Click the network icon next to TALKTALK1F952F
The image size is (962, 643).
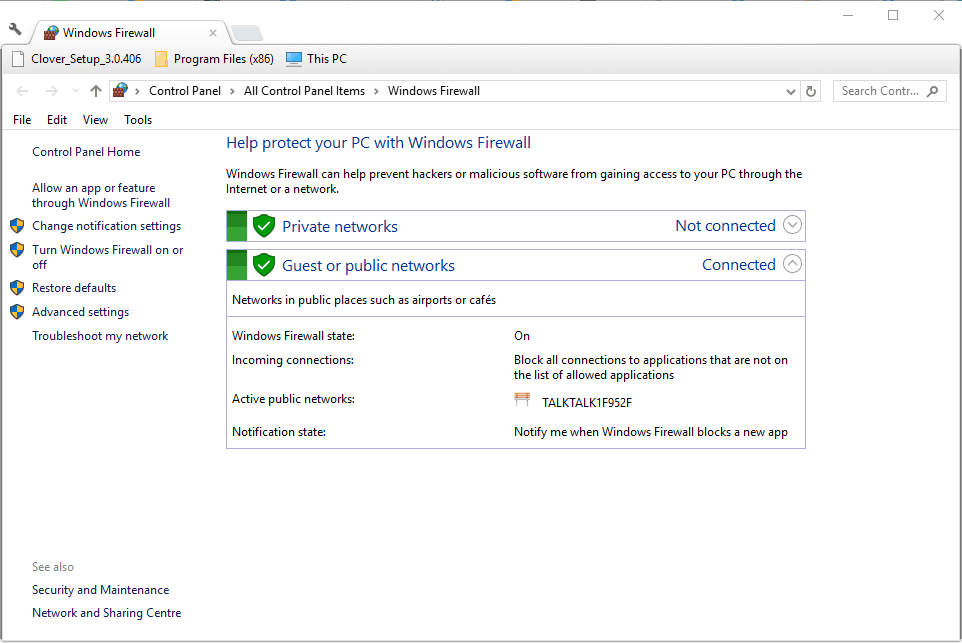pos(521,399)
